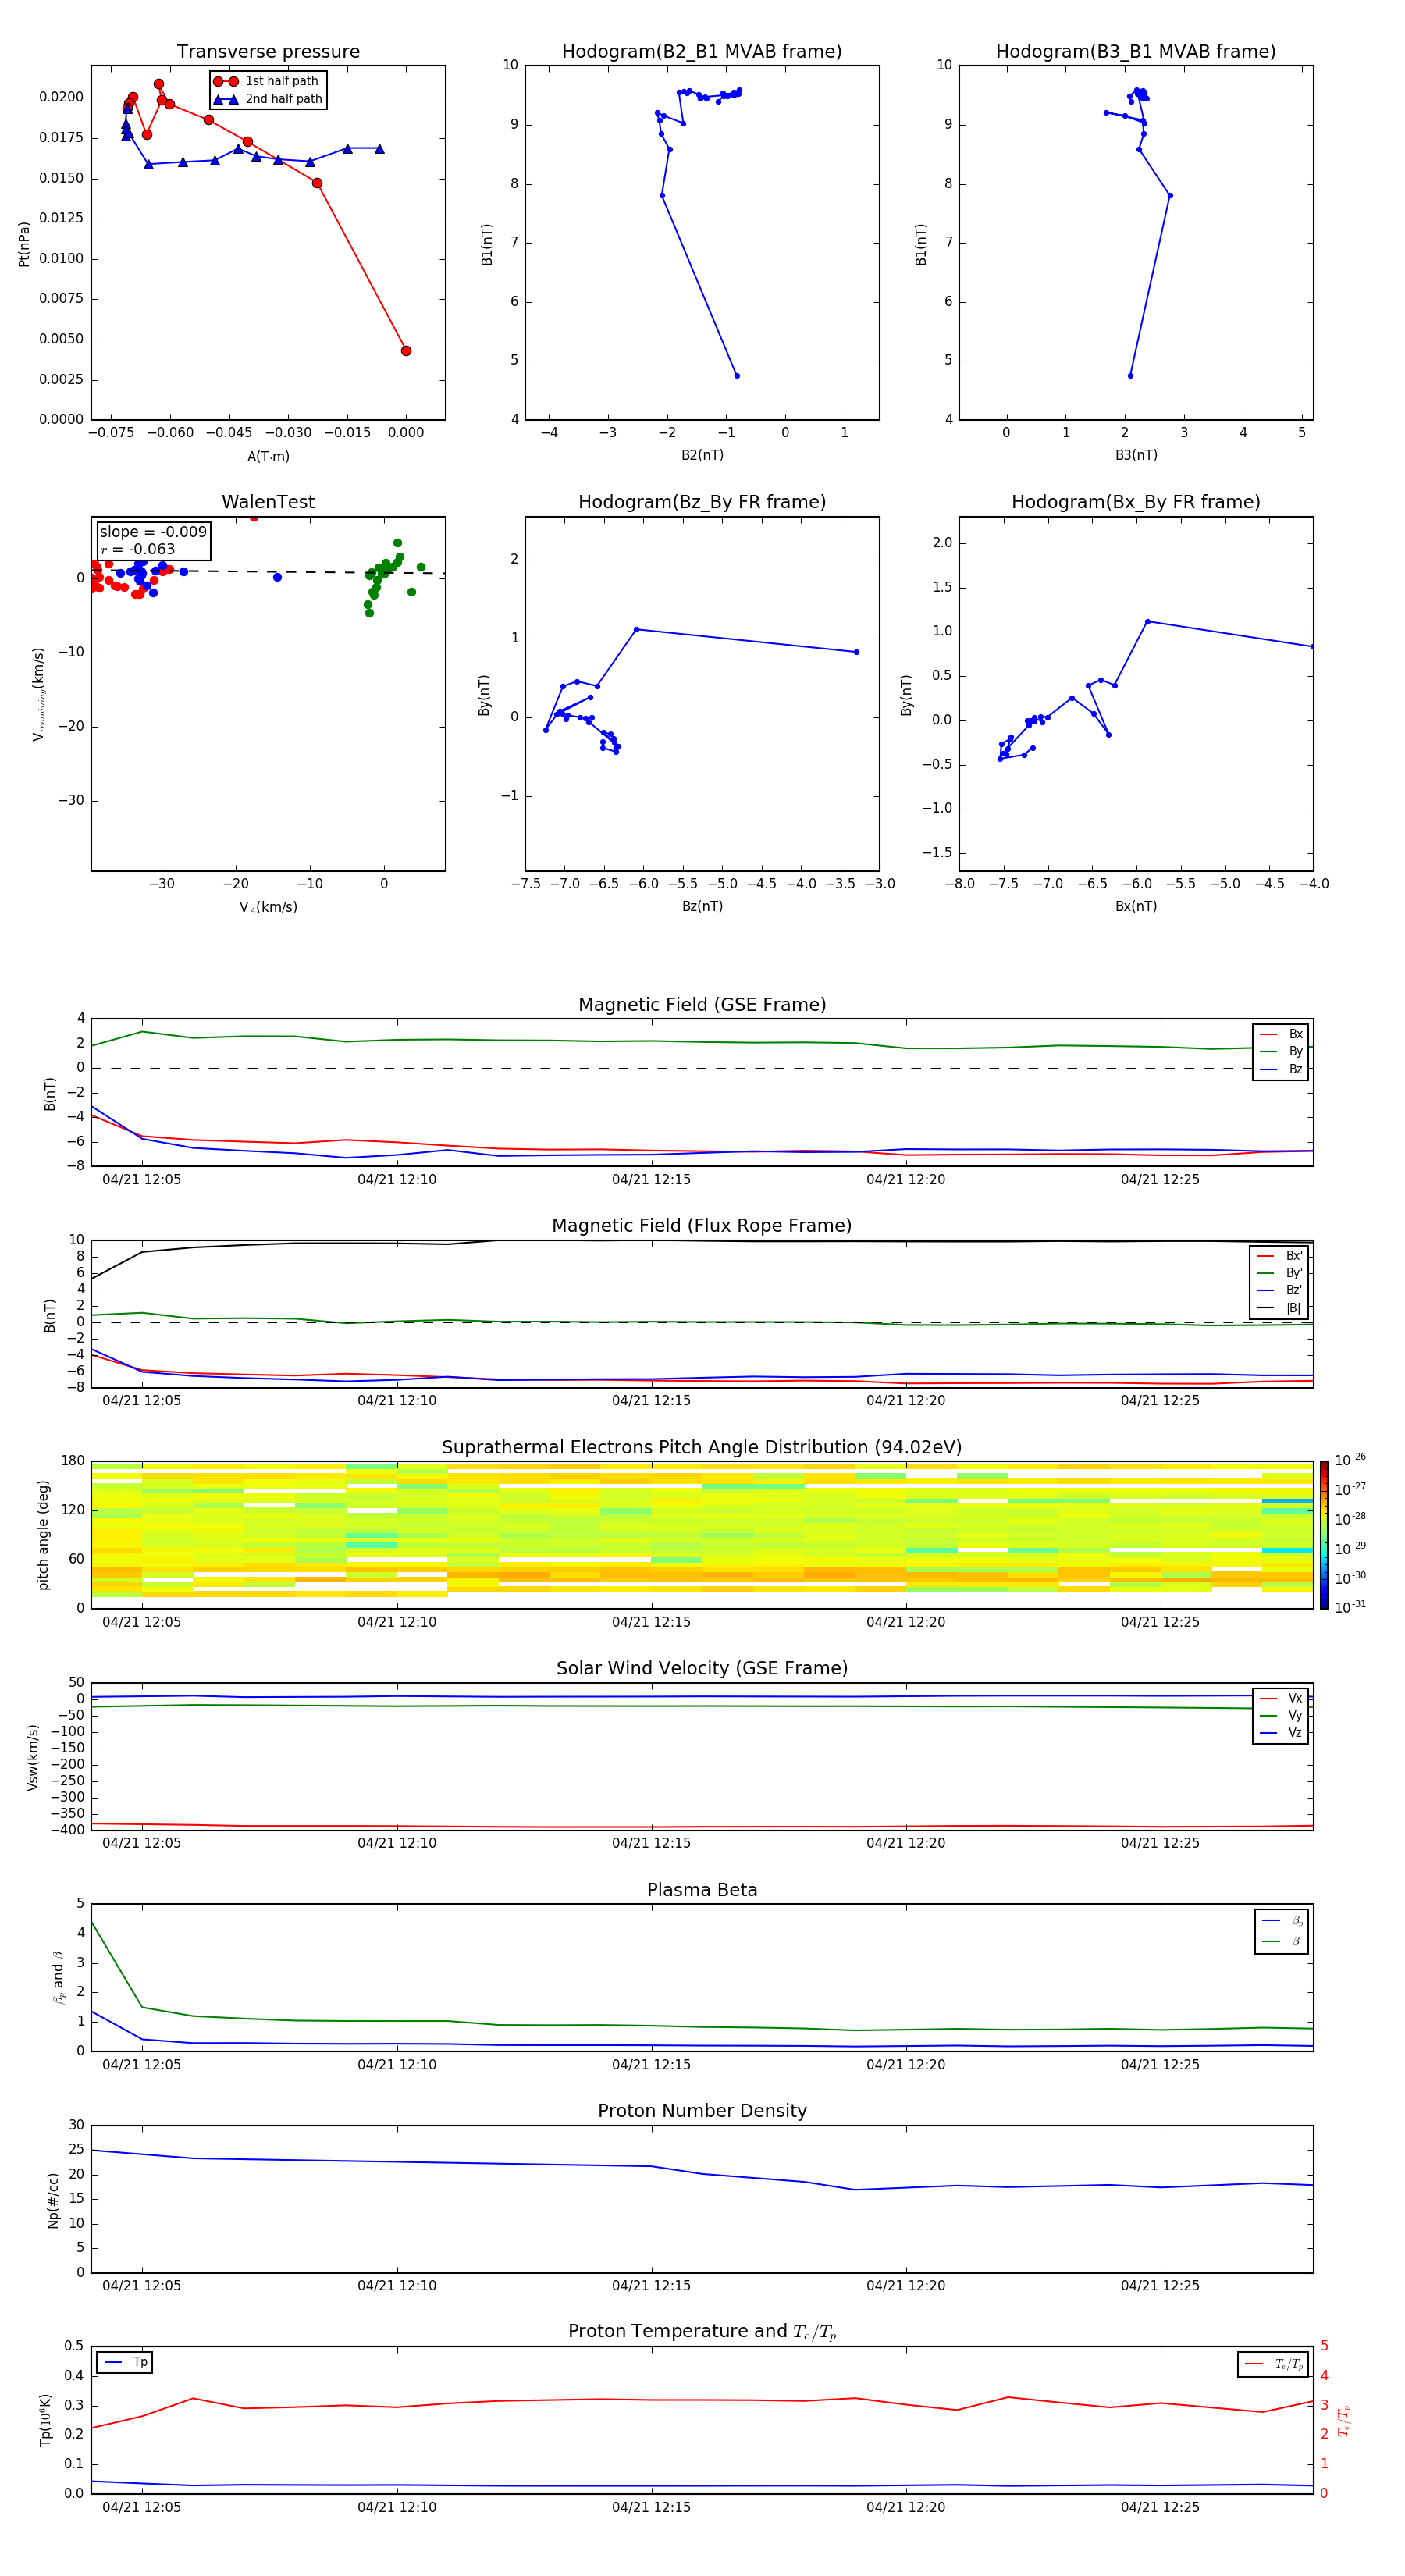This screenshot has width=1405, height=2576.
Task: Click the βp entry in Plasma Beta legend
Action: click(x=1282, y=1921)
